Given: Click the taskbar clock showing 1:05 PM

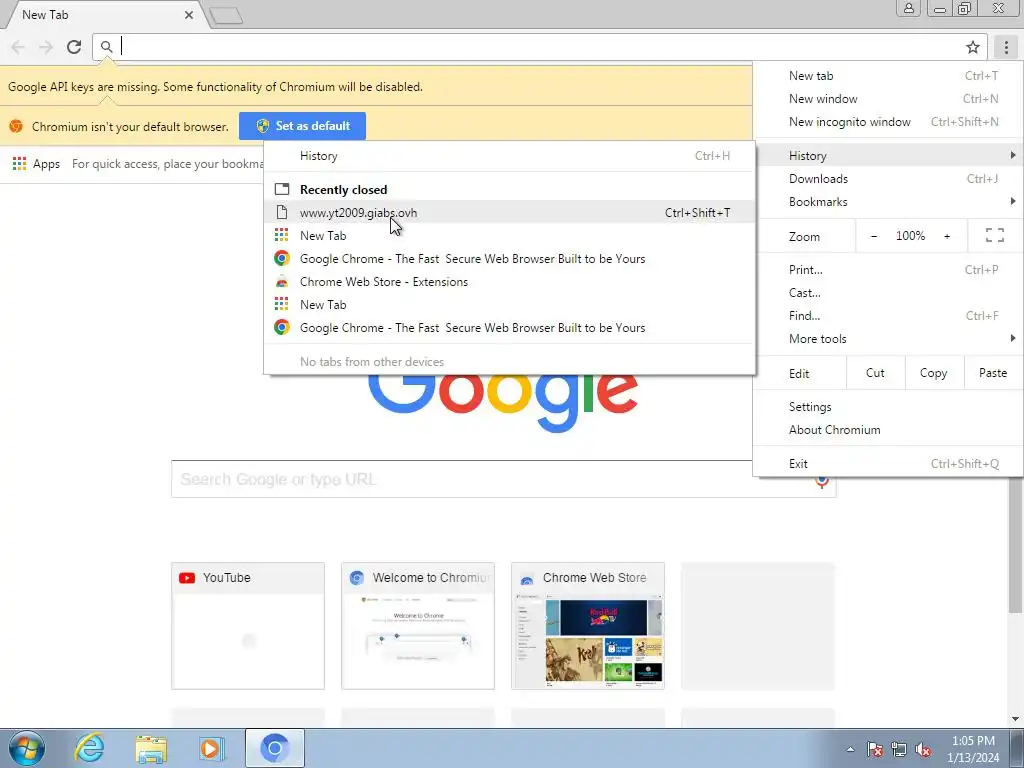Looking at the screenshot, I should pyautogui.click(x=974, y=749).
